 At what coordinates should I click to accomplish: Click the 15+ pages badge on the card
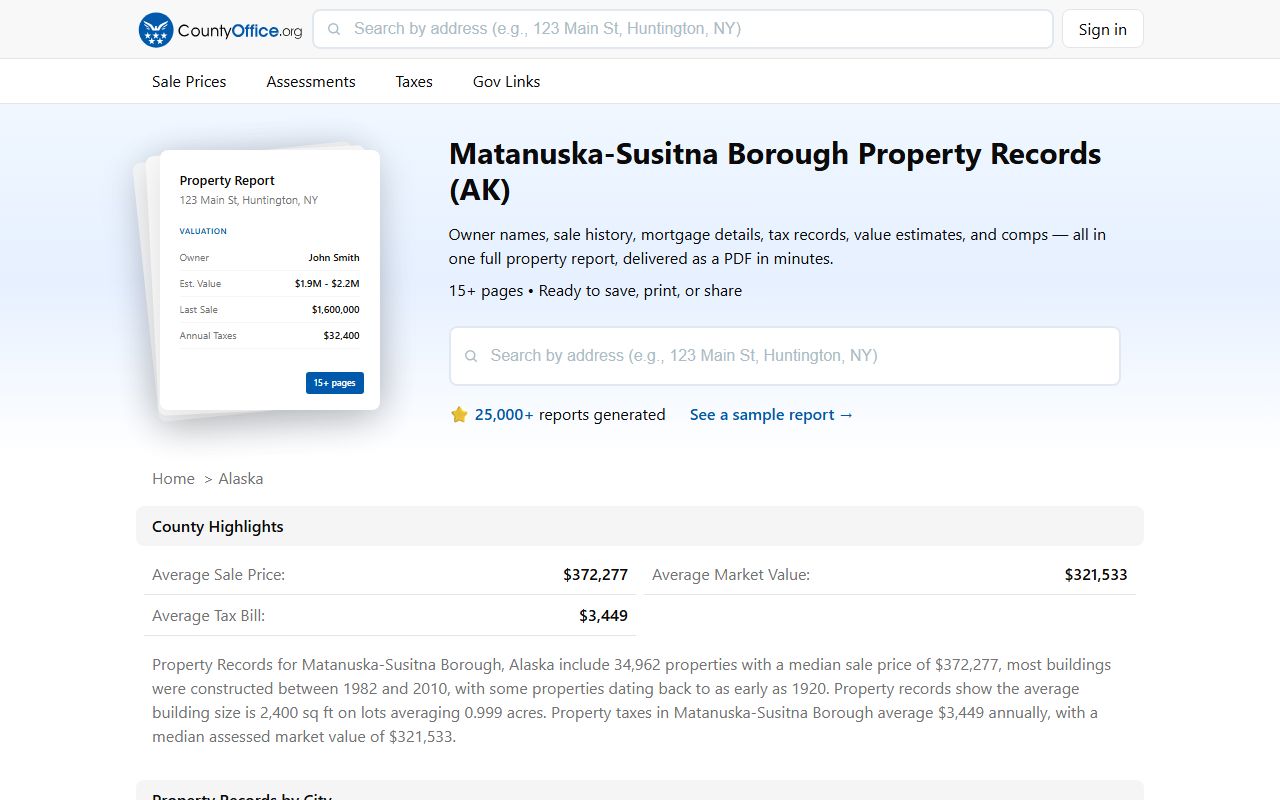tap(335, 383)
